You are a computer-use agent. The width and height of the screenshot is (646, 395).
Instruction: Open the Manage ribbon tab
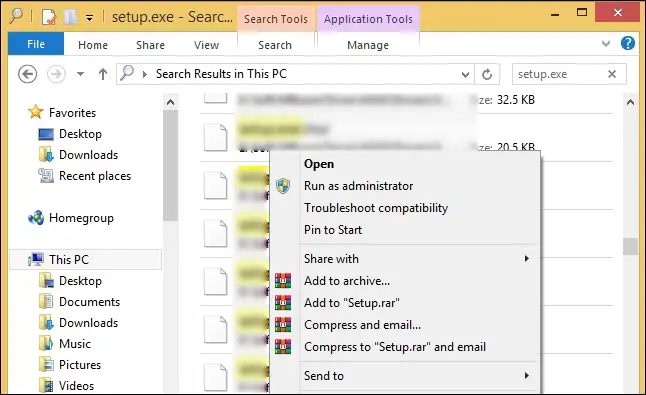tap(368, 45)
